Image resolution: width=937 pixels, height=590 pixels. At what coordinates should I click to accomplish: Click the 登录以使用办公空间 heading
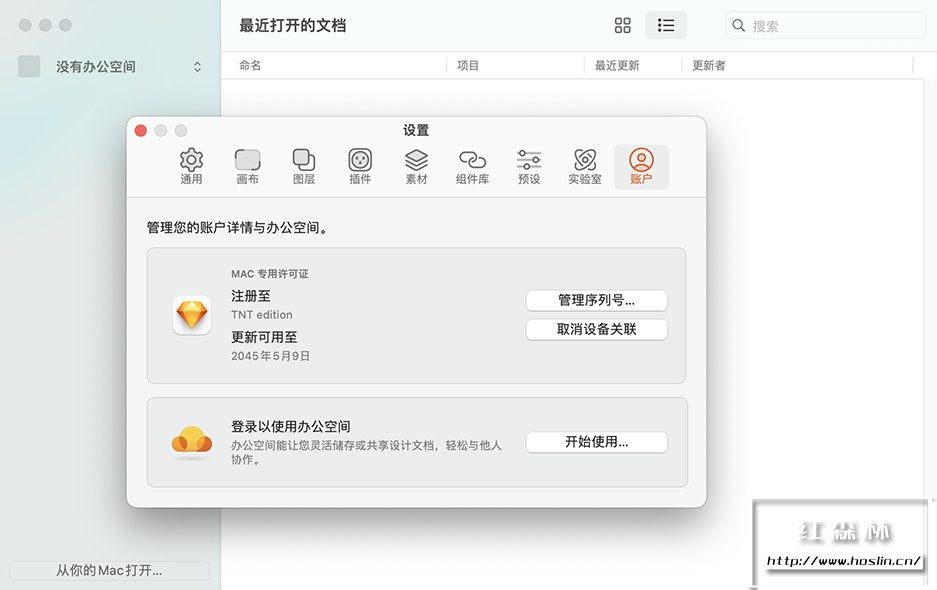(x=290, y=426)
